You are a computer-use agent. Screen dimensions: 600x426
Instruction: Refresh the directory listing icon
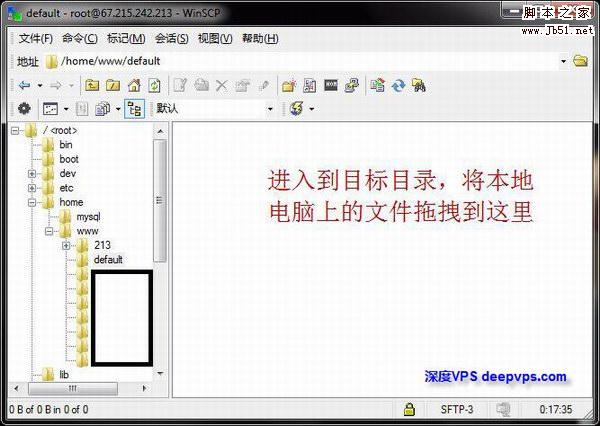(154, 85)
